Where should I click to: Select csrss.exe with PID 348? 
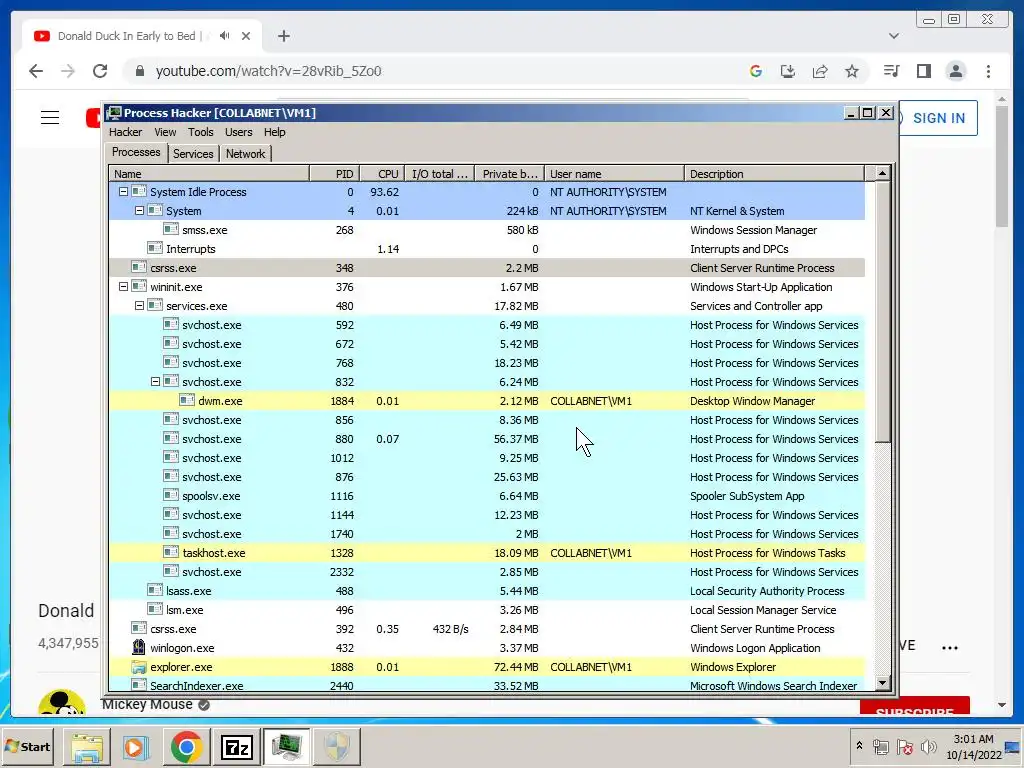coord(487,268)
